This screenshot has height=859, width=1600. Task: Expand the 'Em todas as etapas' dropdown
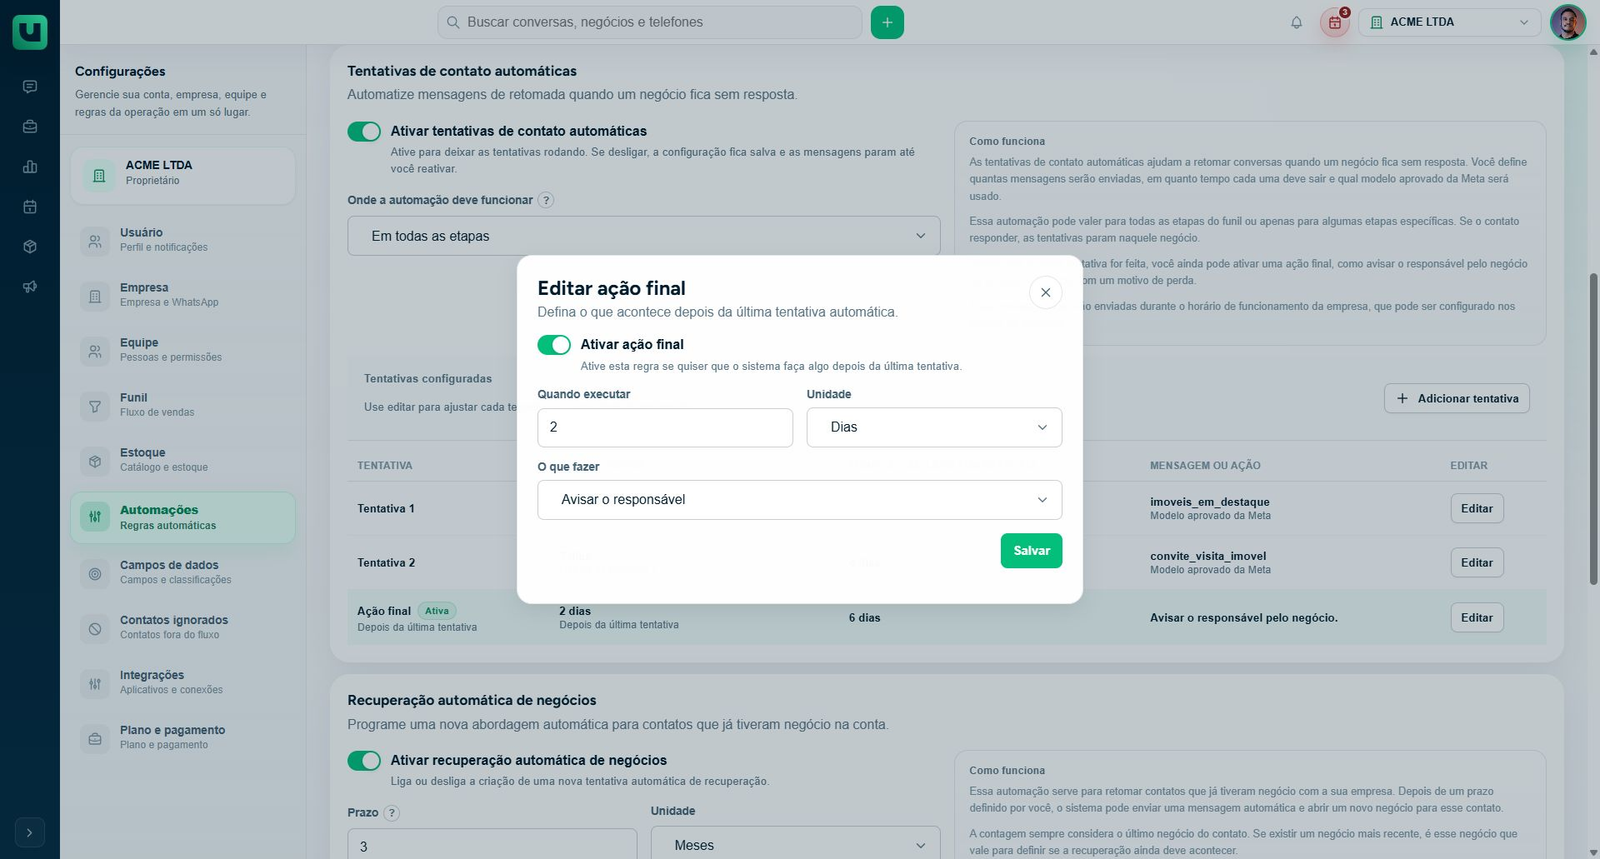pos(644,236)
